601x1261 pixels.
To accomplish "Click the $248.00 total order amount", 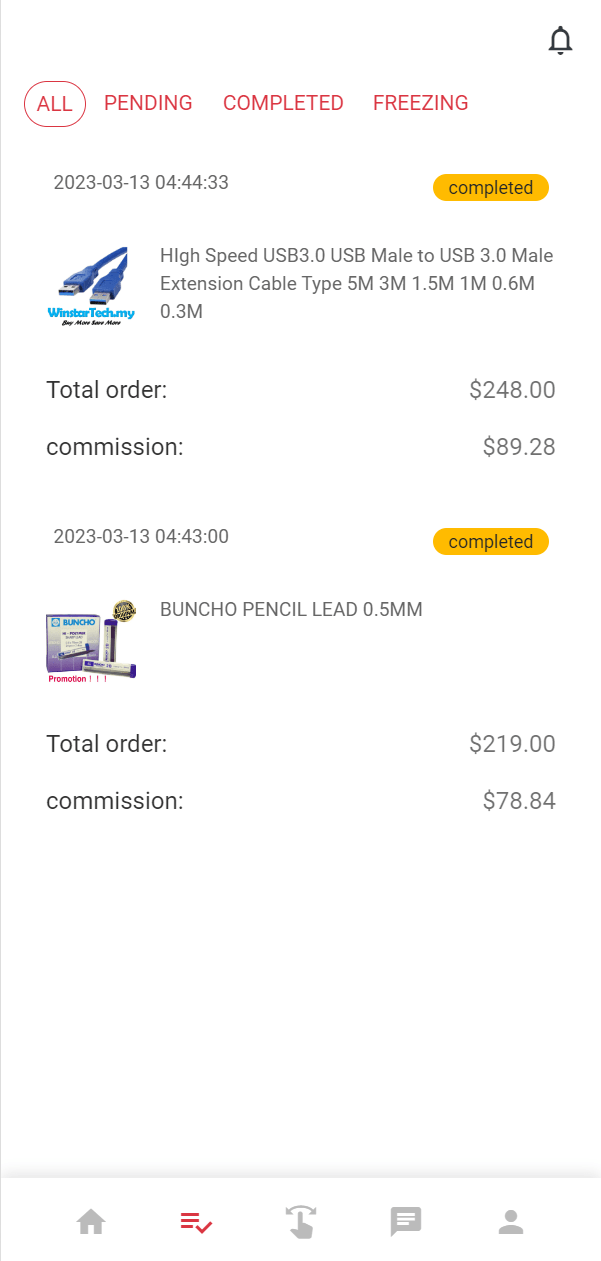I will tap(512, 390).
